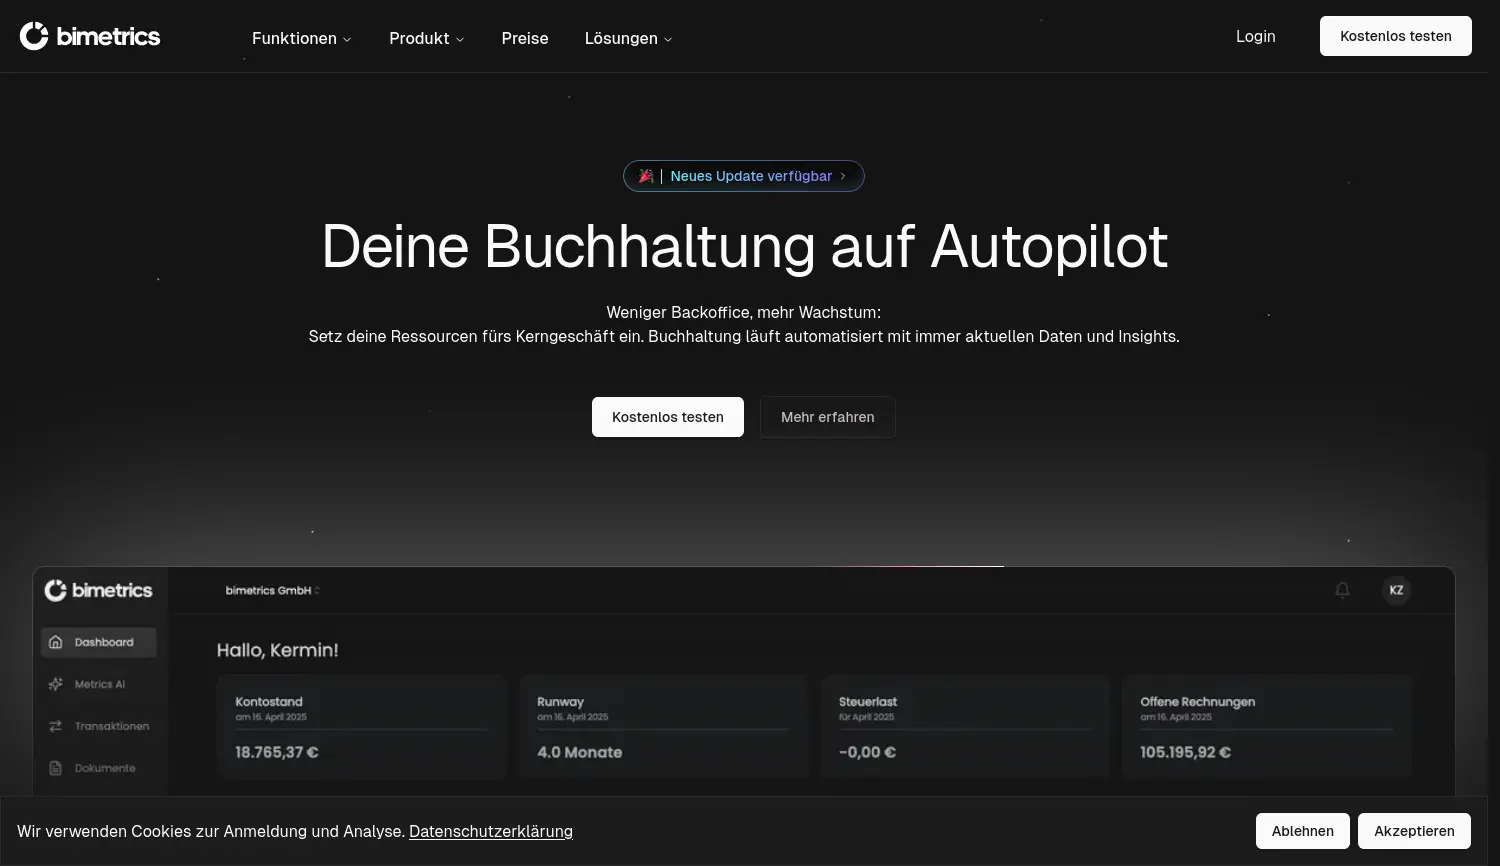
Task: Open Dokumente via the document icon
Action: (56, 768)
